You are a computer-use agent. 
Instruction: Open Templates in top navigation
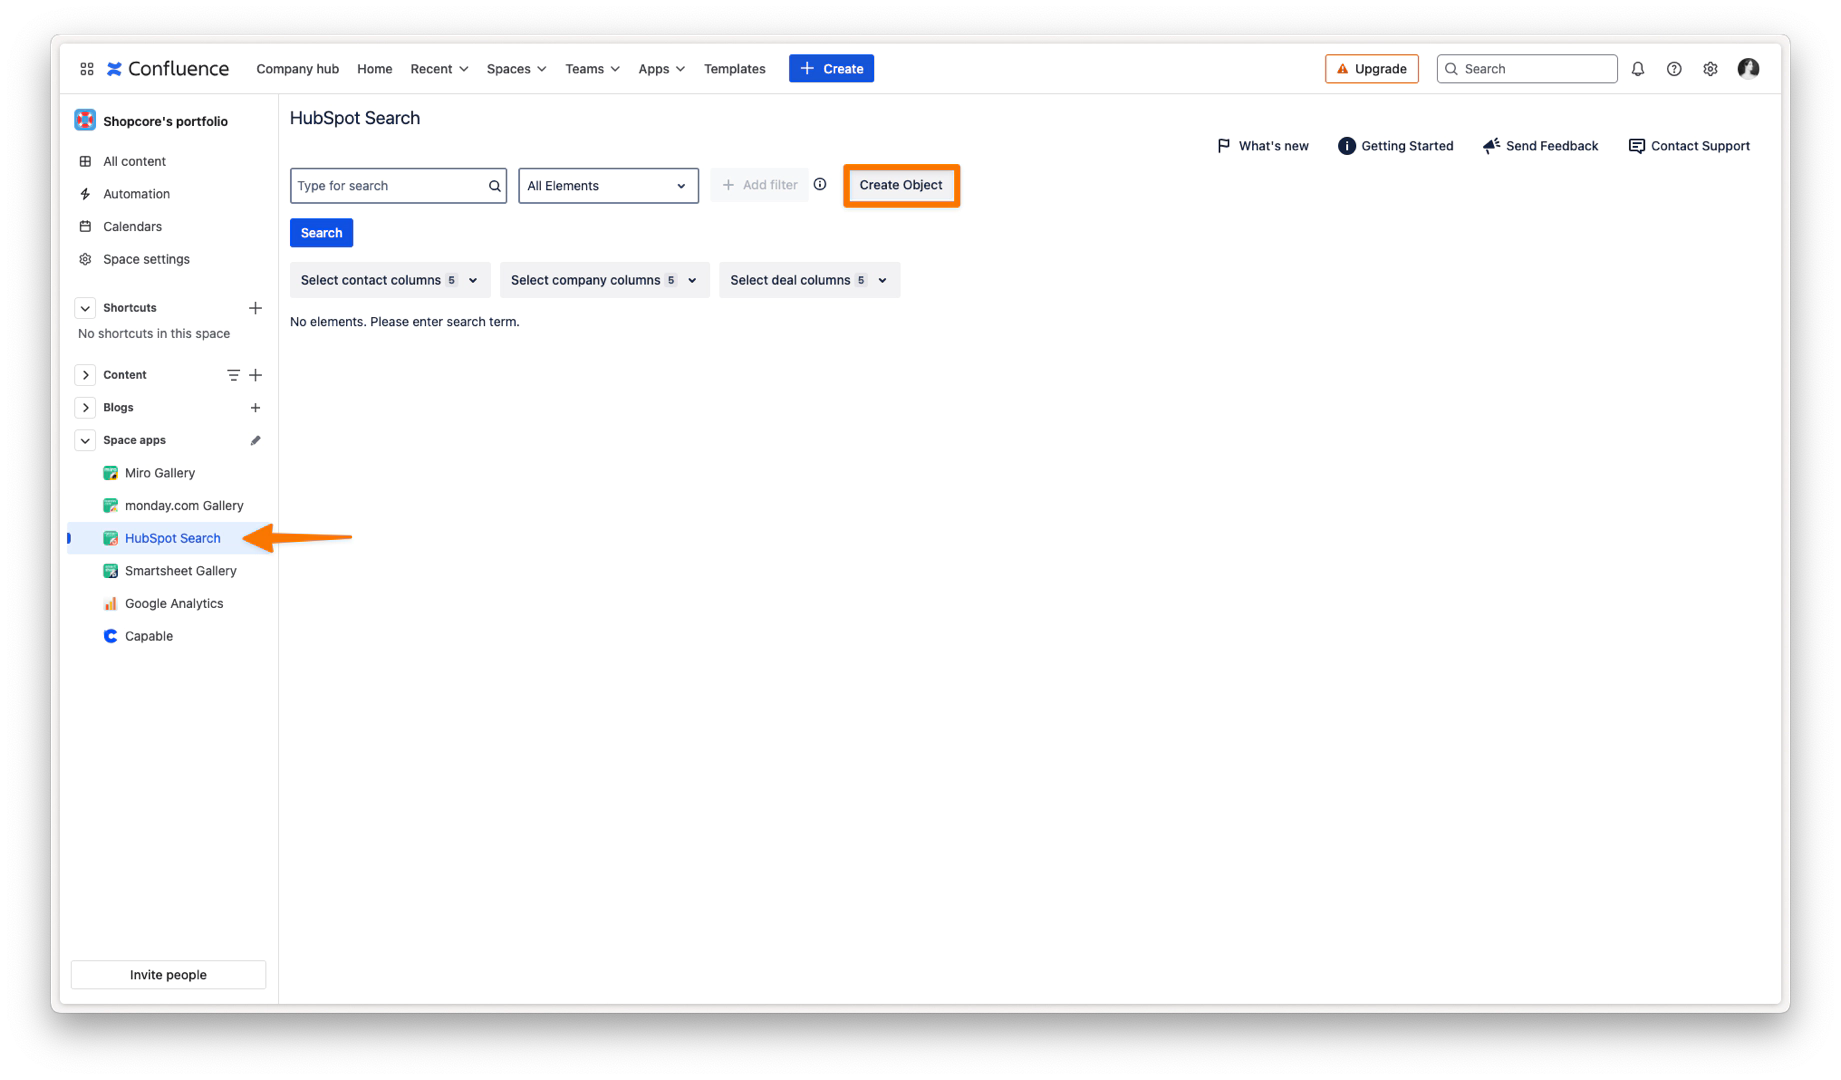tap(734, 69)
